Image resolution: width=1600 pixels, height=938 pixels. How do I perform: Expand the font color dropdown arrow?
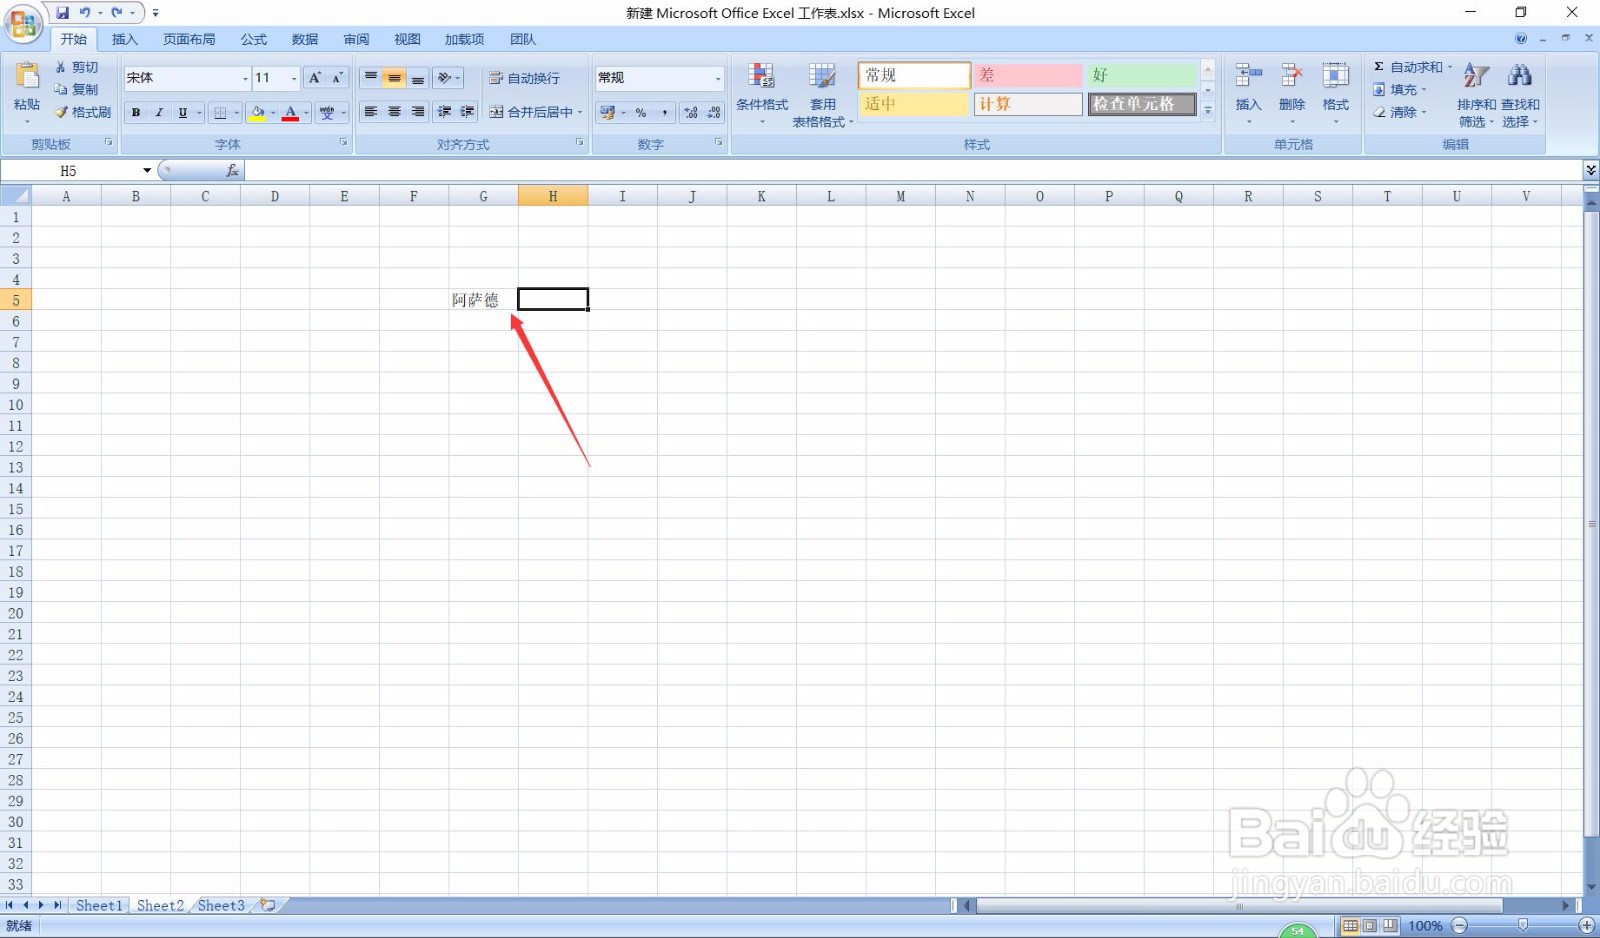coord(306,113)
